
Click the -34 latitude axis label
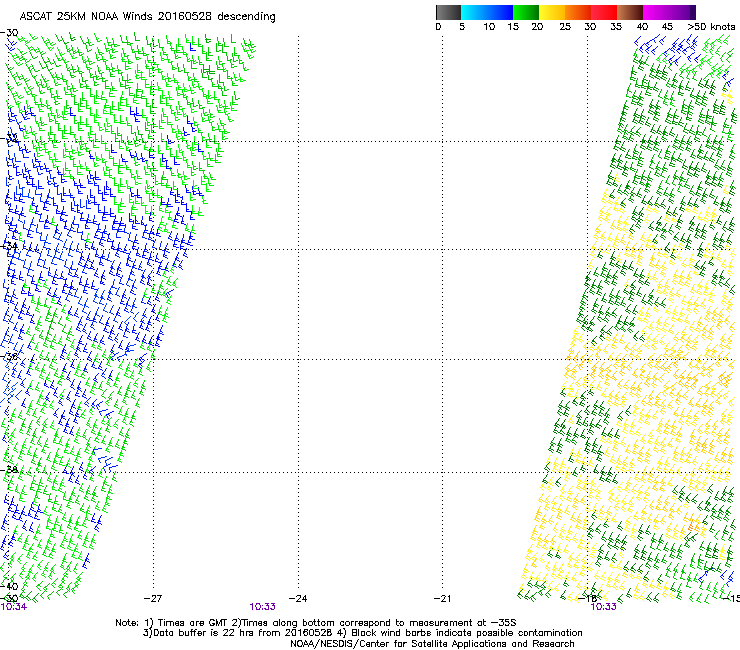coord(9,246)
